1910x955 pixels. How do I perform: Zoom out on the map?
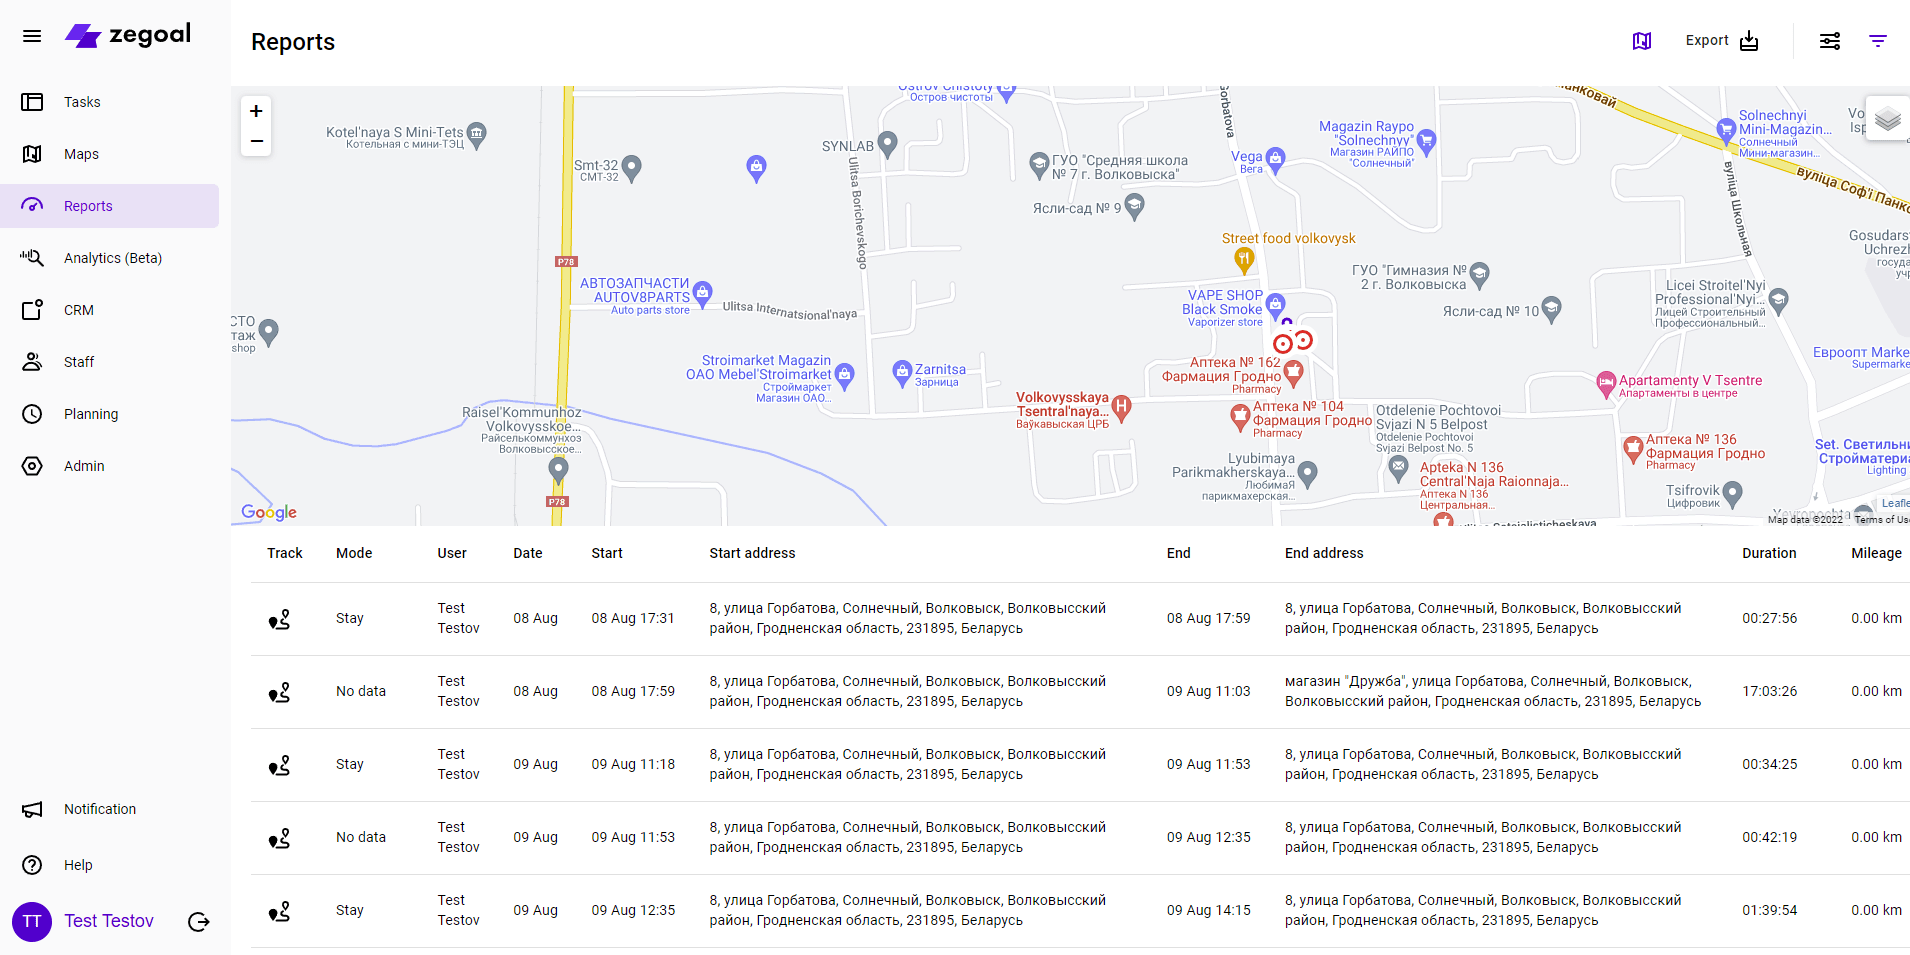pos(256,141)
